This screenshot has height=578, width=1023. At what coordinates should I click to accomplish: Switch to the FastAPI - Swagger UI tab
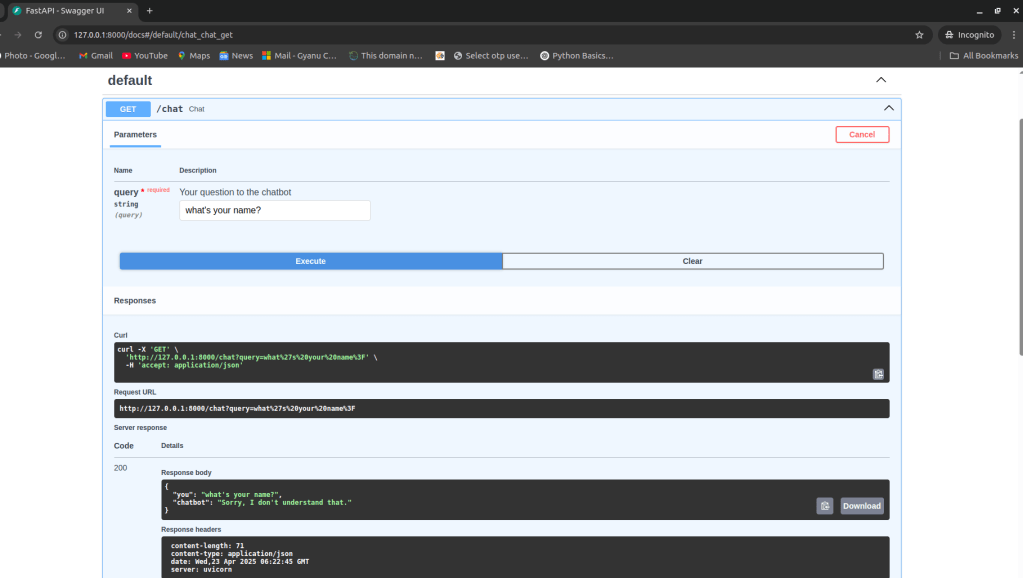65,10
